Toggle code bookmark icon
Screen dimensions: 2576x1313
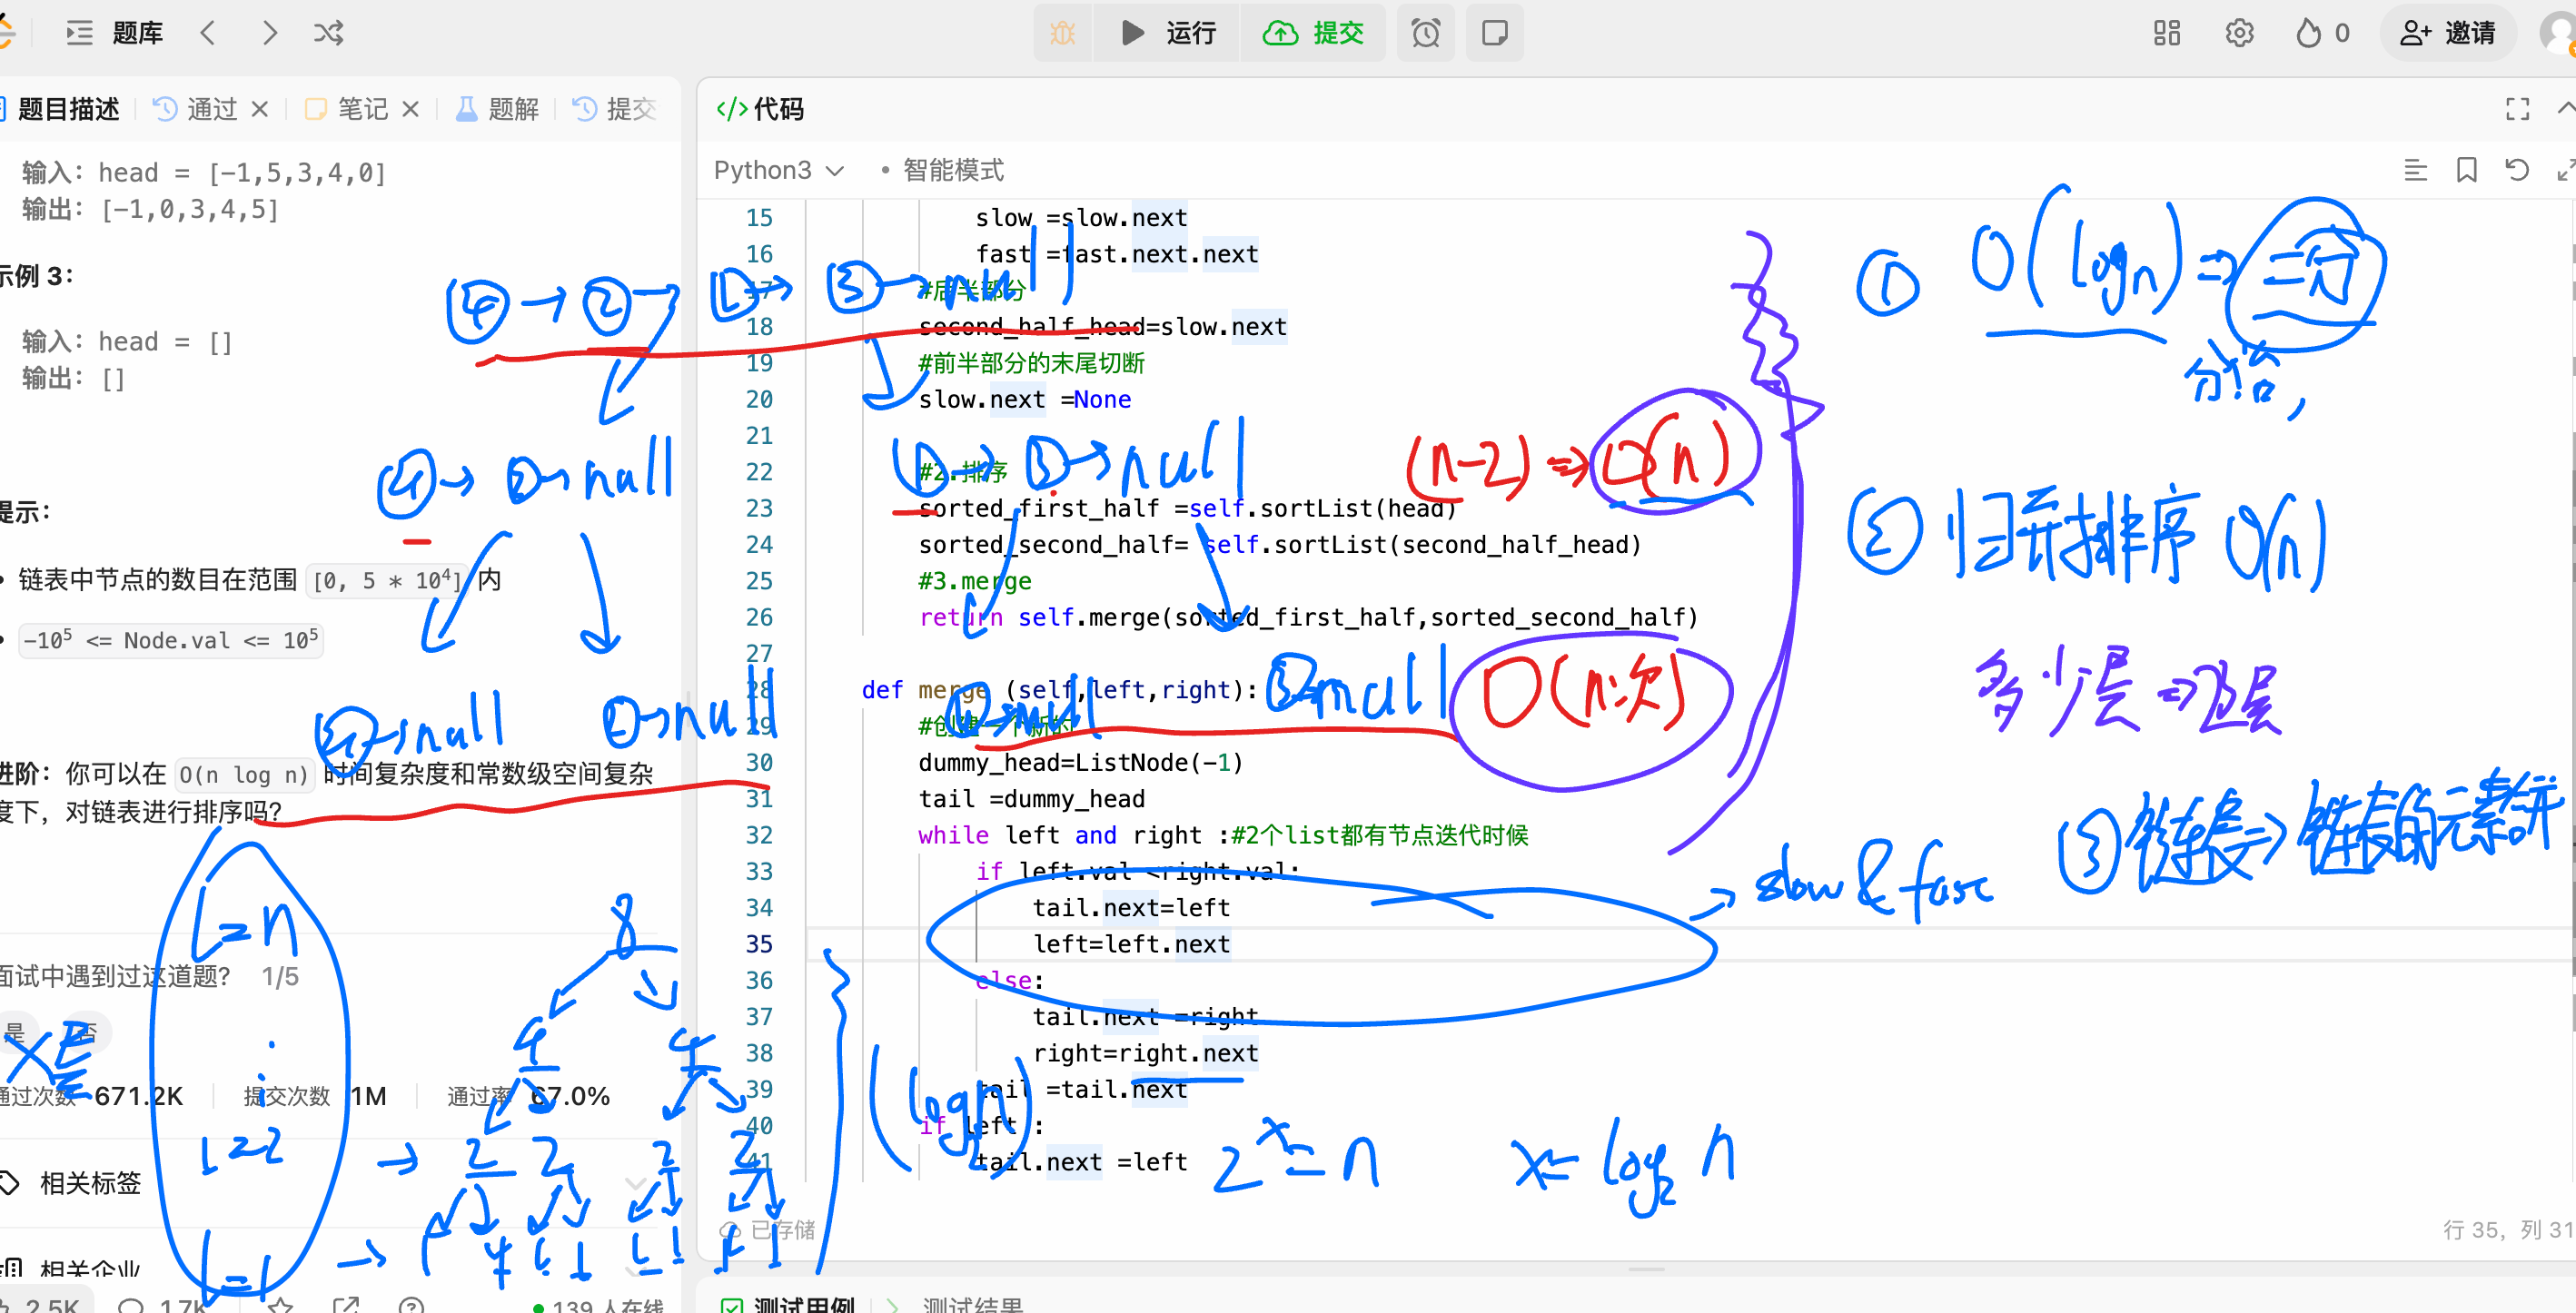pos(2466,170)
